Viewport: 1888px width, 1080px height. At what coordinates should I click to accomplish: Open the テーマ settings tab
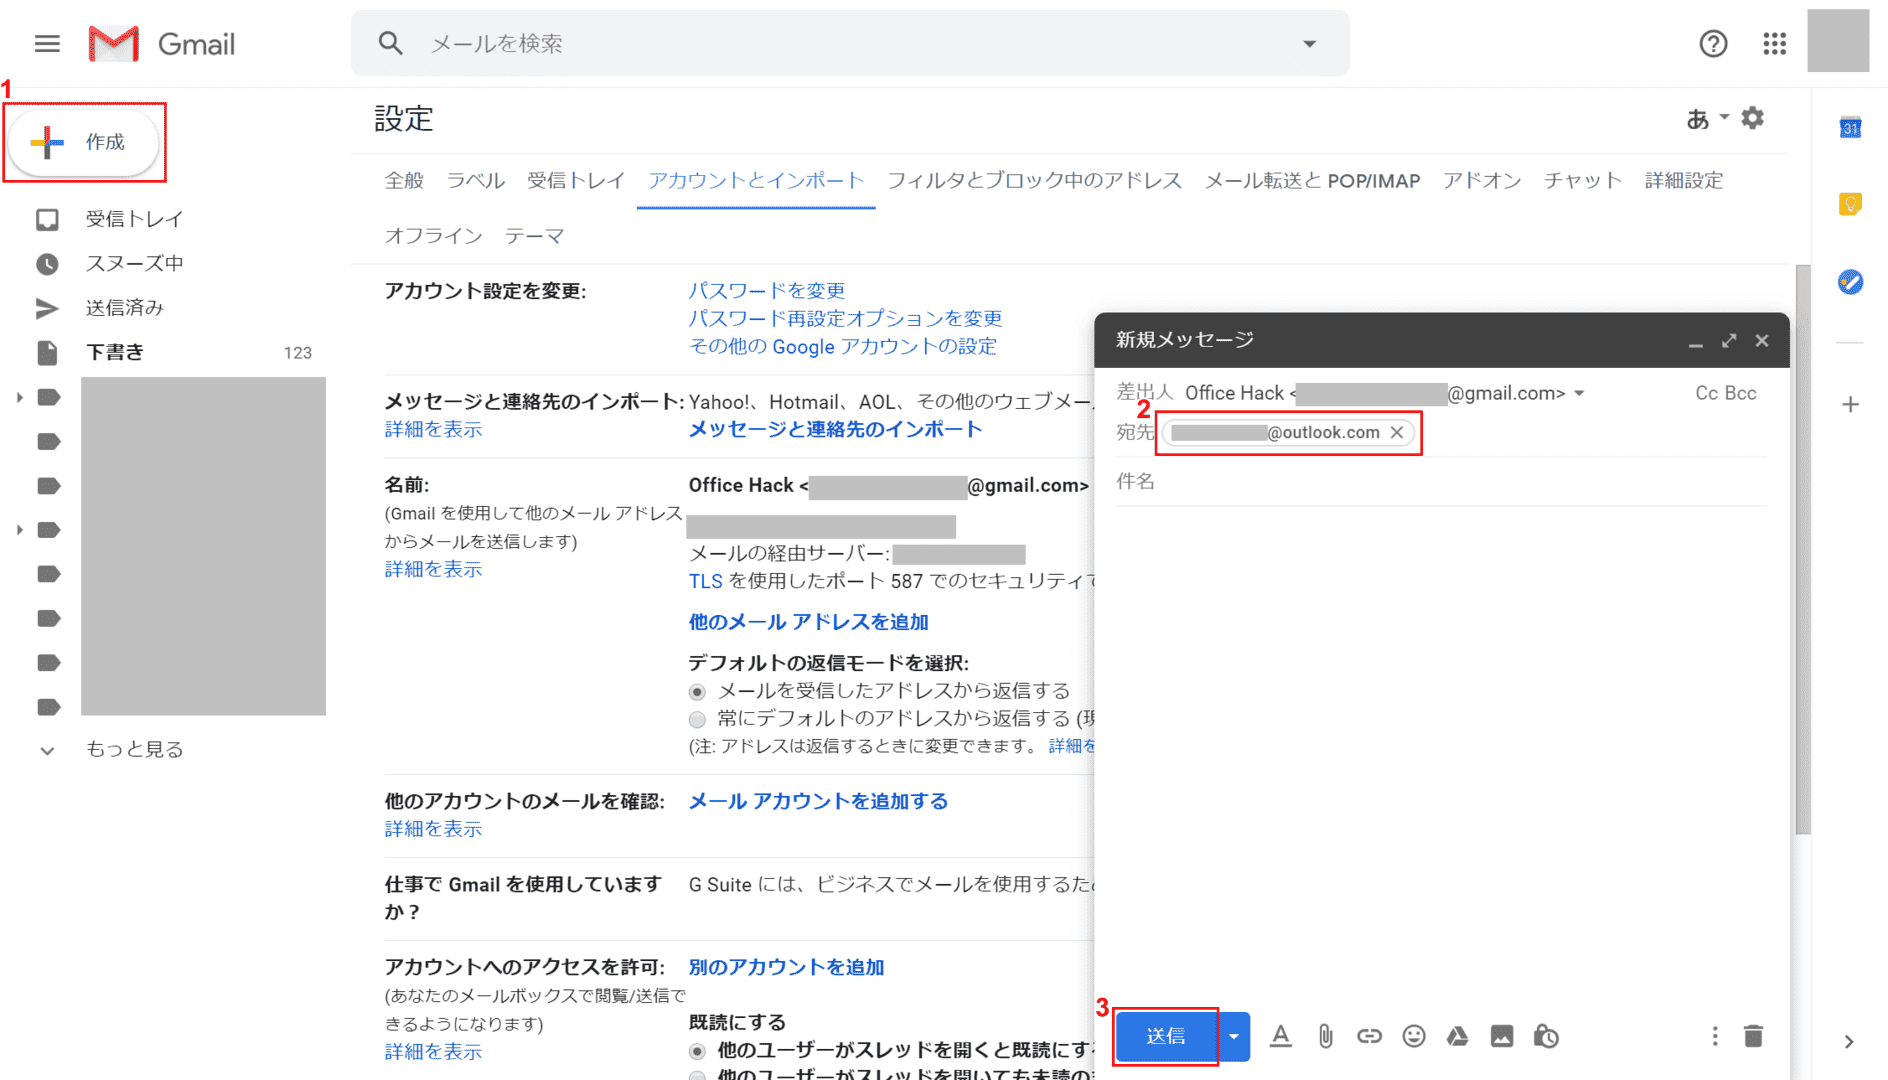534,236
